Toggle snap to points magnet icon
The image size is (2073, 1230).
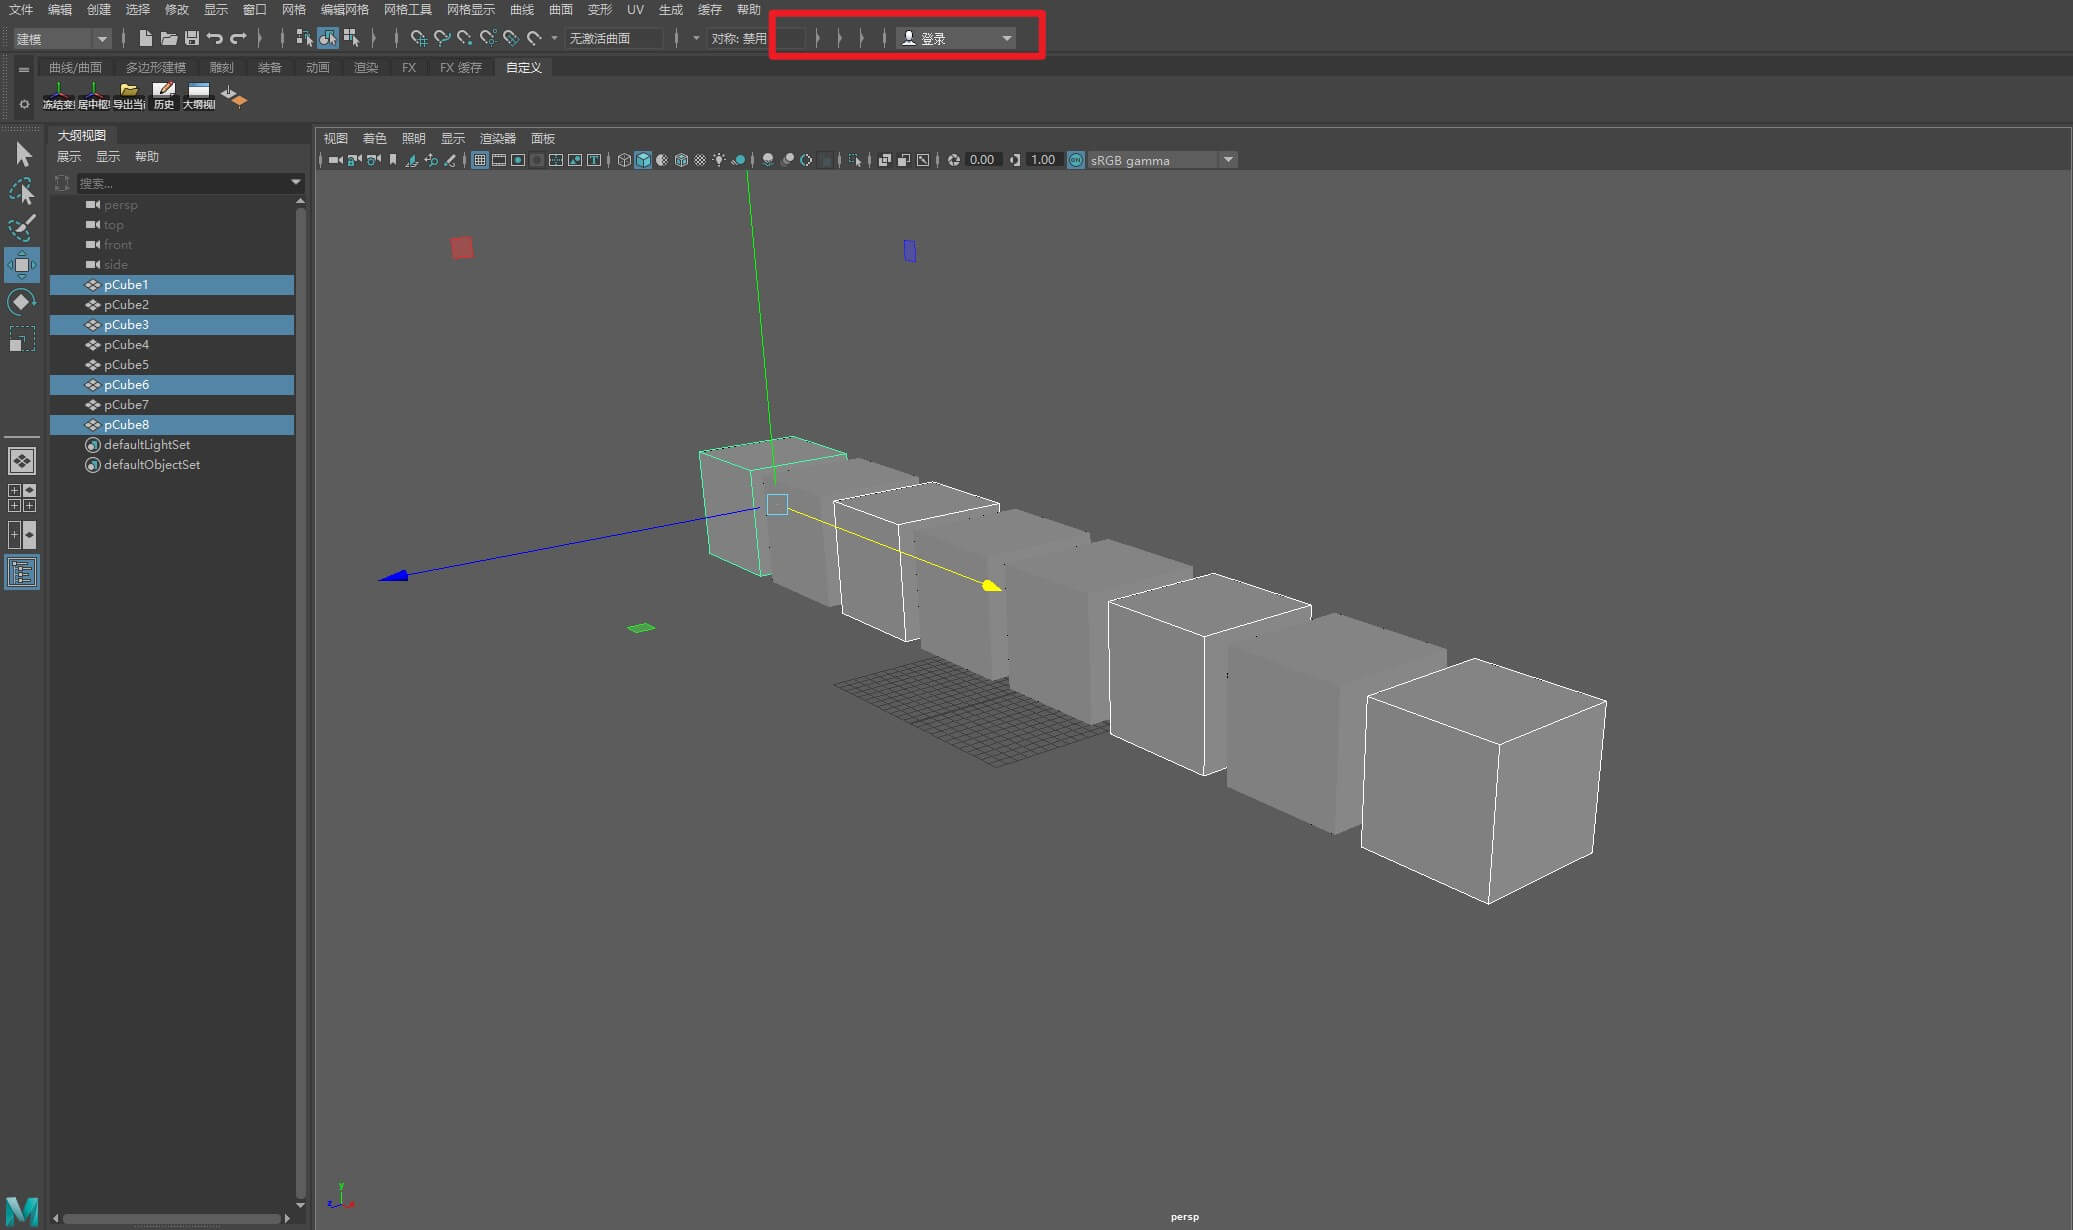464,38
